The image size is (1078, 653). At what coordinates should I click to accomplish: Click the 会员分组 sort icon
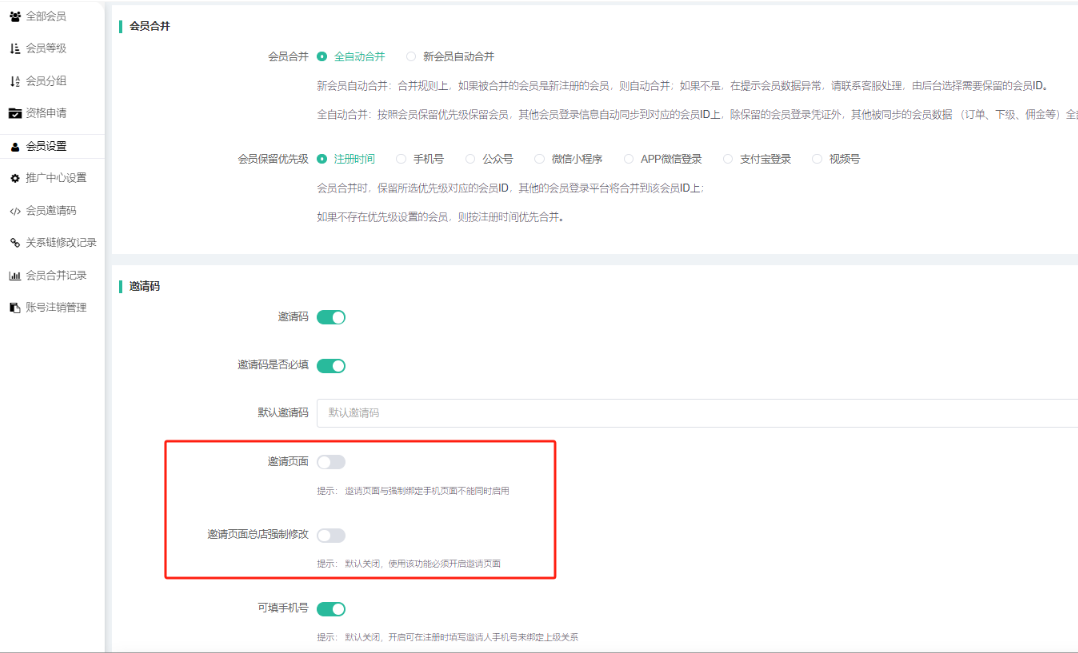point(15,81)
